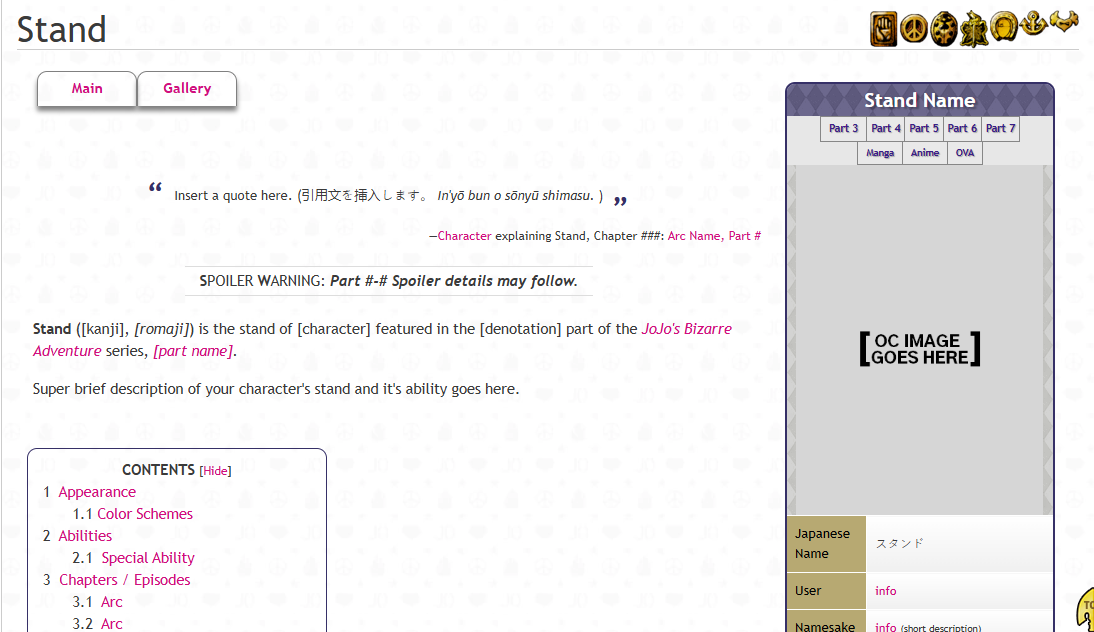Switch to the Gallery tab
This screenshot has height=632, width=1094.
187,89
